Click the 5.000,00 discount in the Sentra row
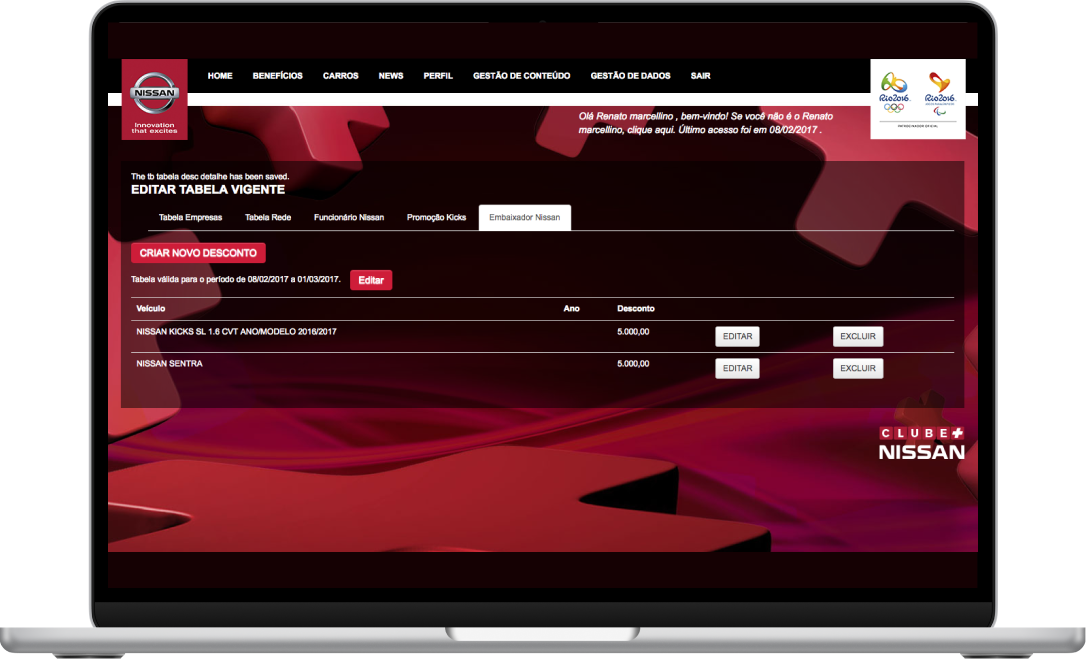The image size is (1086, 659). (x=633, y=364)
